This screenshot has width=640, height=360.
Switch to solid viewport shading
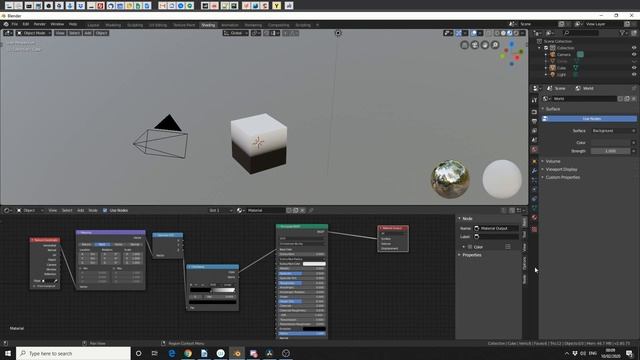click(x=503, y=33)
